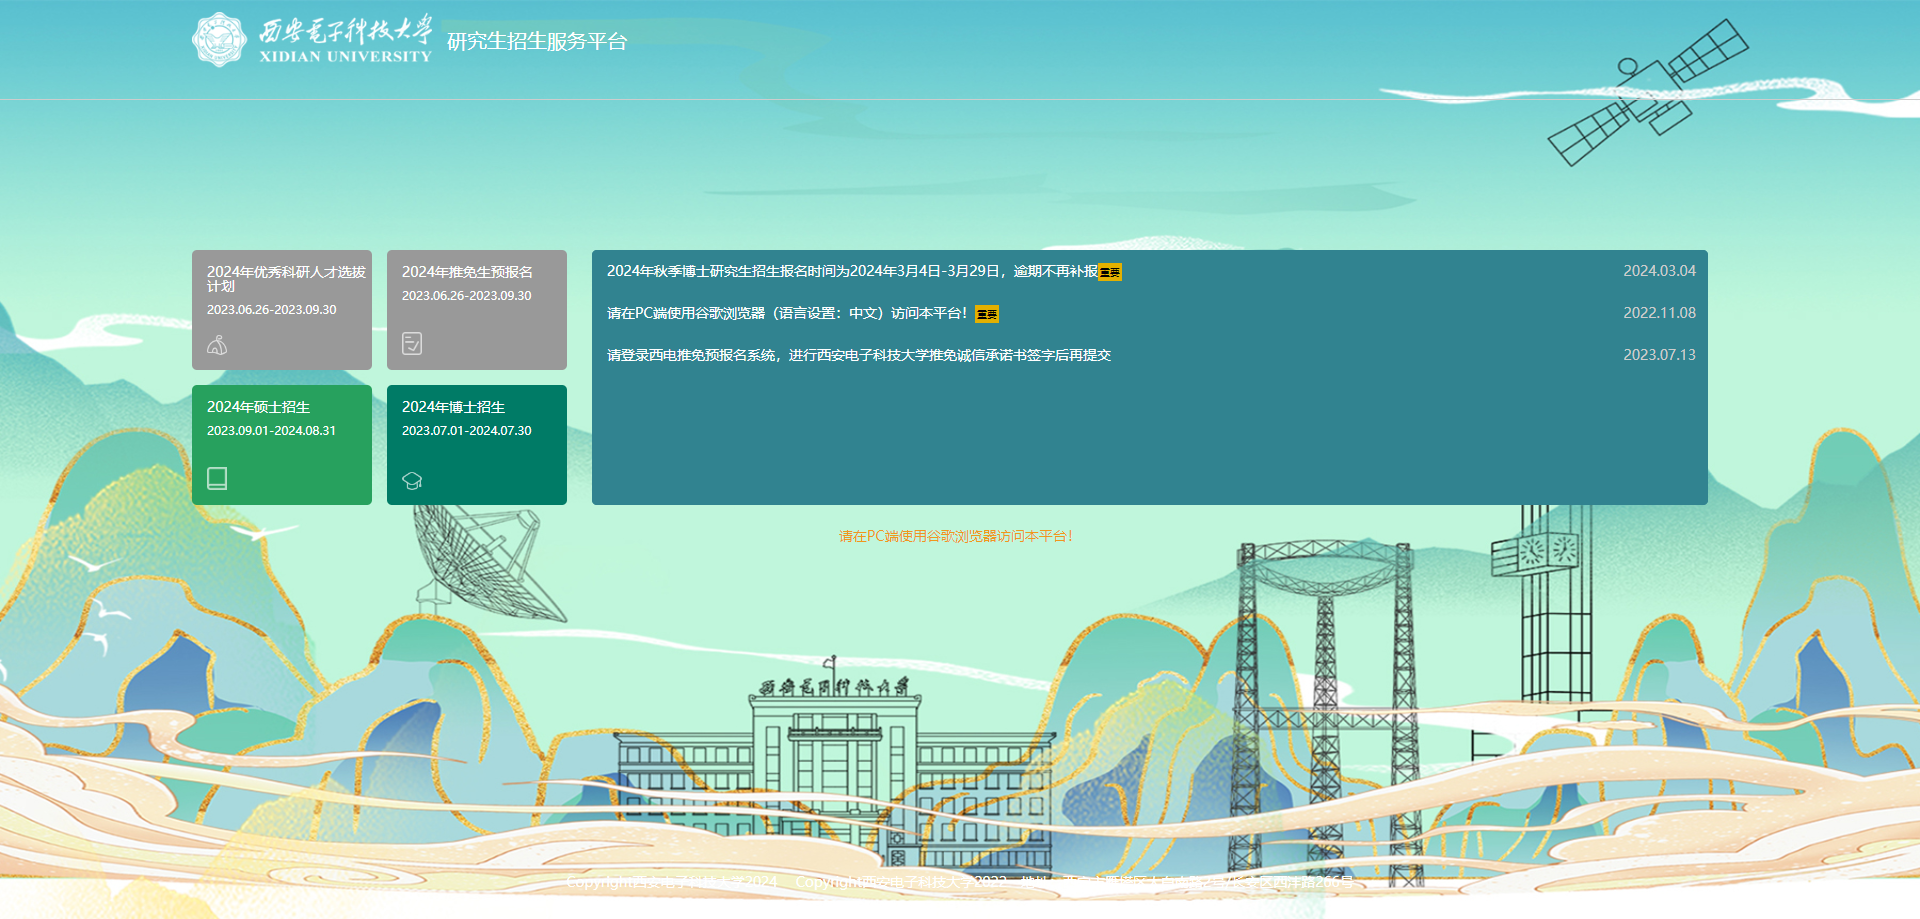Click the document icon in 2024年推免生预报名 card
This screenshot has height=919, width=1920.
click(x=412, y=344)
